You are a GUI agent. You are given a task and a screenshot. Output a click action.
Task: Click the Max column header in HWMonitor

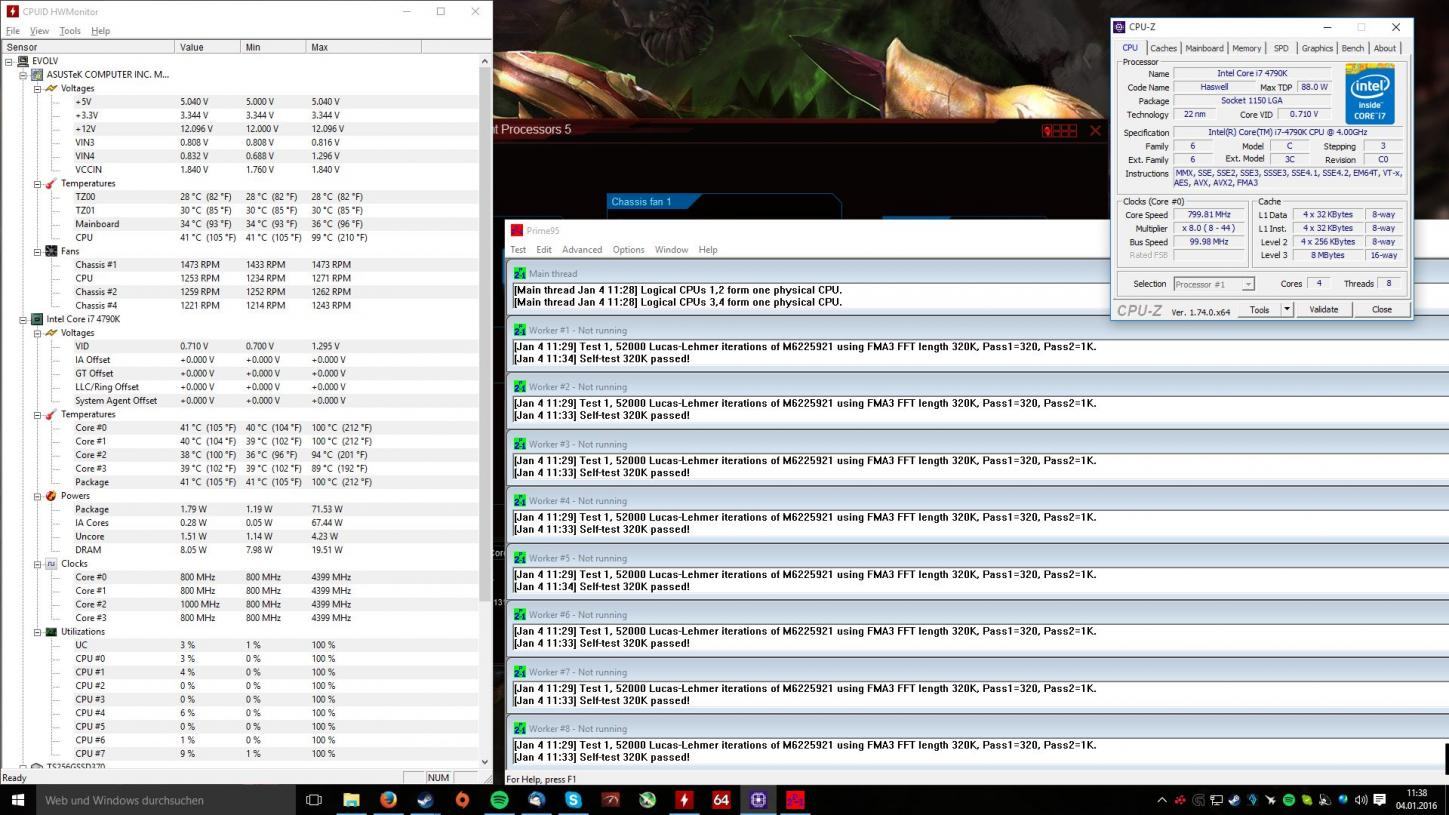[363, 47]
